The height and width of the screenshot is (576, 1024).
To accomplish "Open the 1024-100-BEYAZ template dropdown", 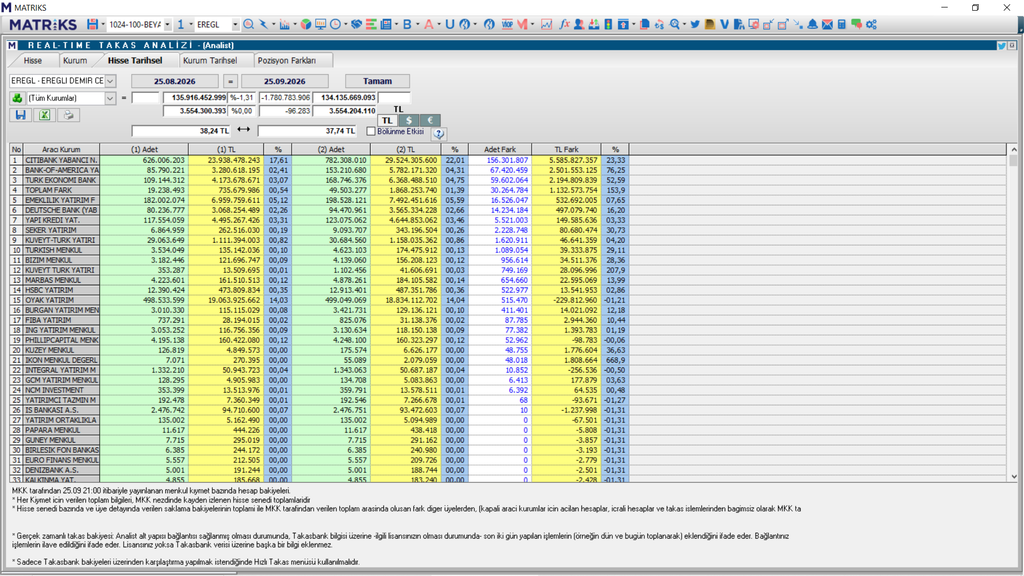I will tap(167, 25).
